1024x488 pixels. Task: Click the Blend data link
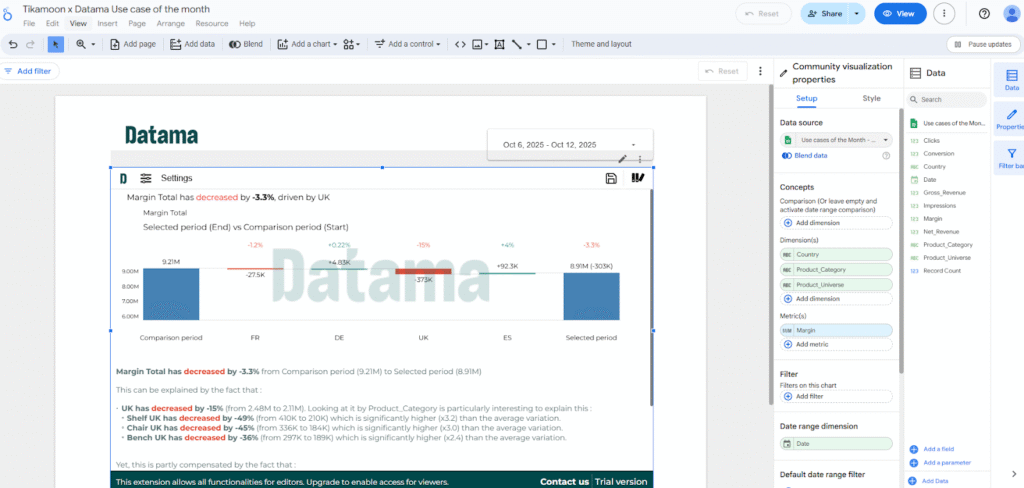pyautogui.click(x=805, y=155)
